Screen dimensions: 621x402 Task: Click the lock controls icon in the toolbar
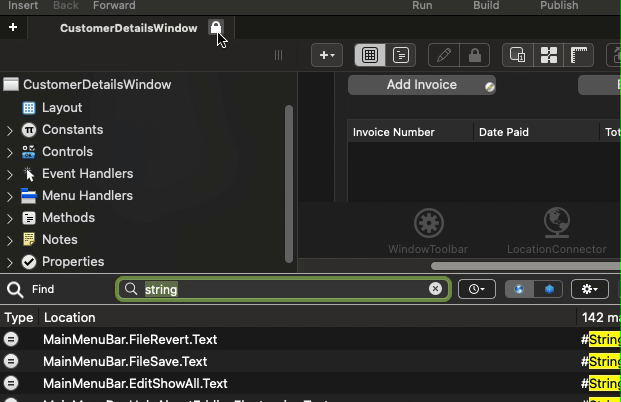(474, 55)
